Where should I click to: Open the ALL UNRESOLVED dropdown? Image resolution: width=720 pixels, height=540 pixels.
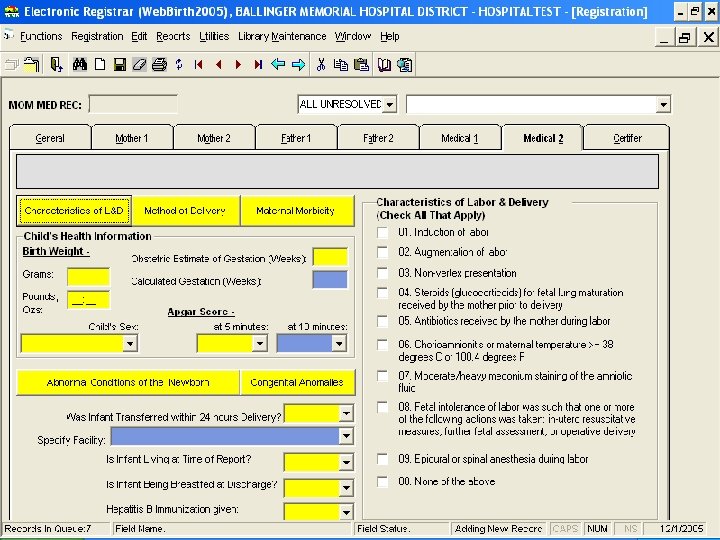(x=389, y=105)
